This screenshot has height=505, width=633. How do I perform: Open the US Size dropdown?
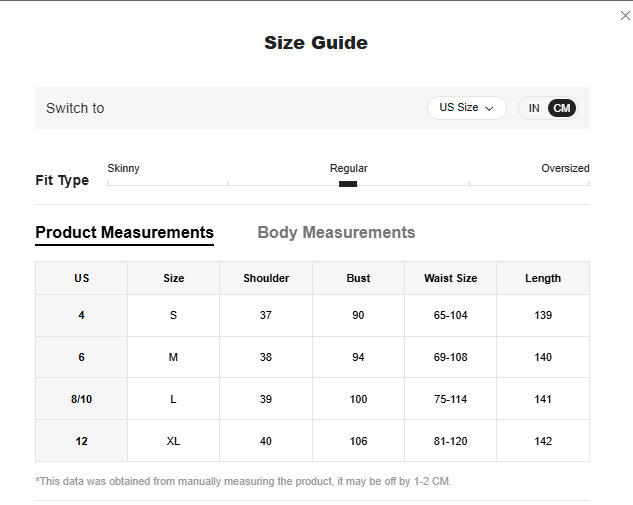coord(466,108)
